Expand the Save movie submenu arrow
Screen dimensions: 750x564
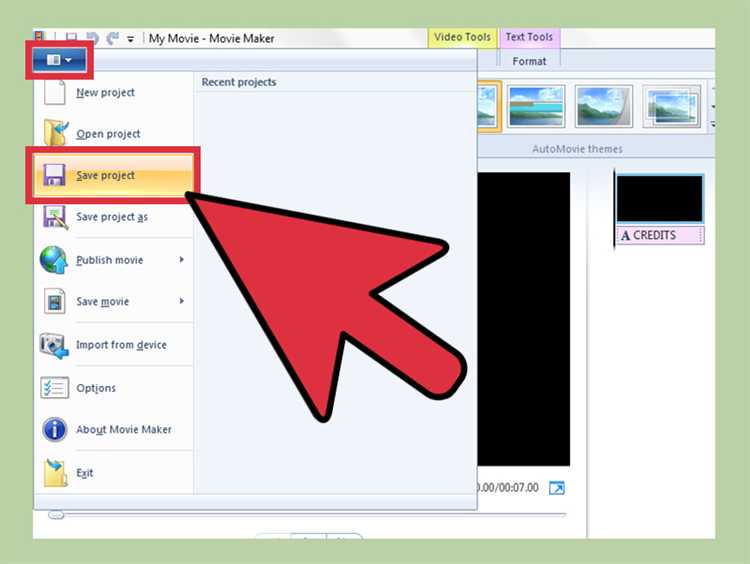[x=182, y=301]
